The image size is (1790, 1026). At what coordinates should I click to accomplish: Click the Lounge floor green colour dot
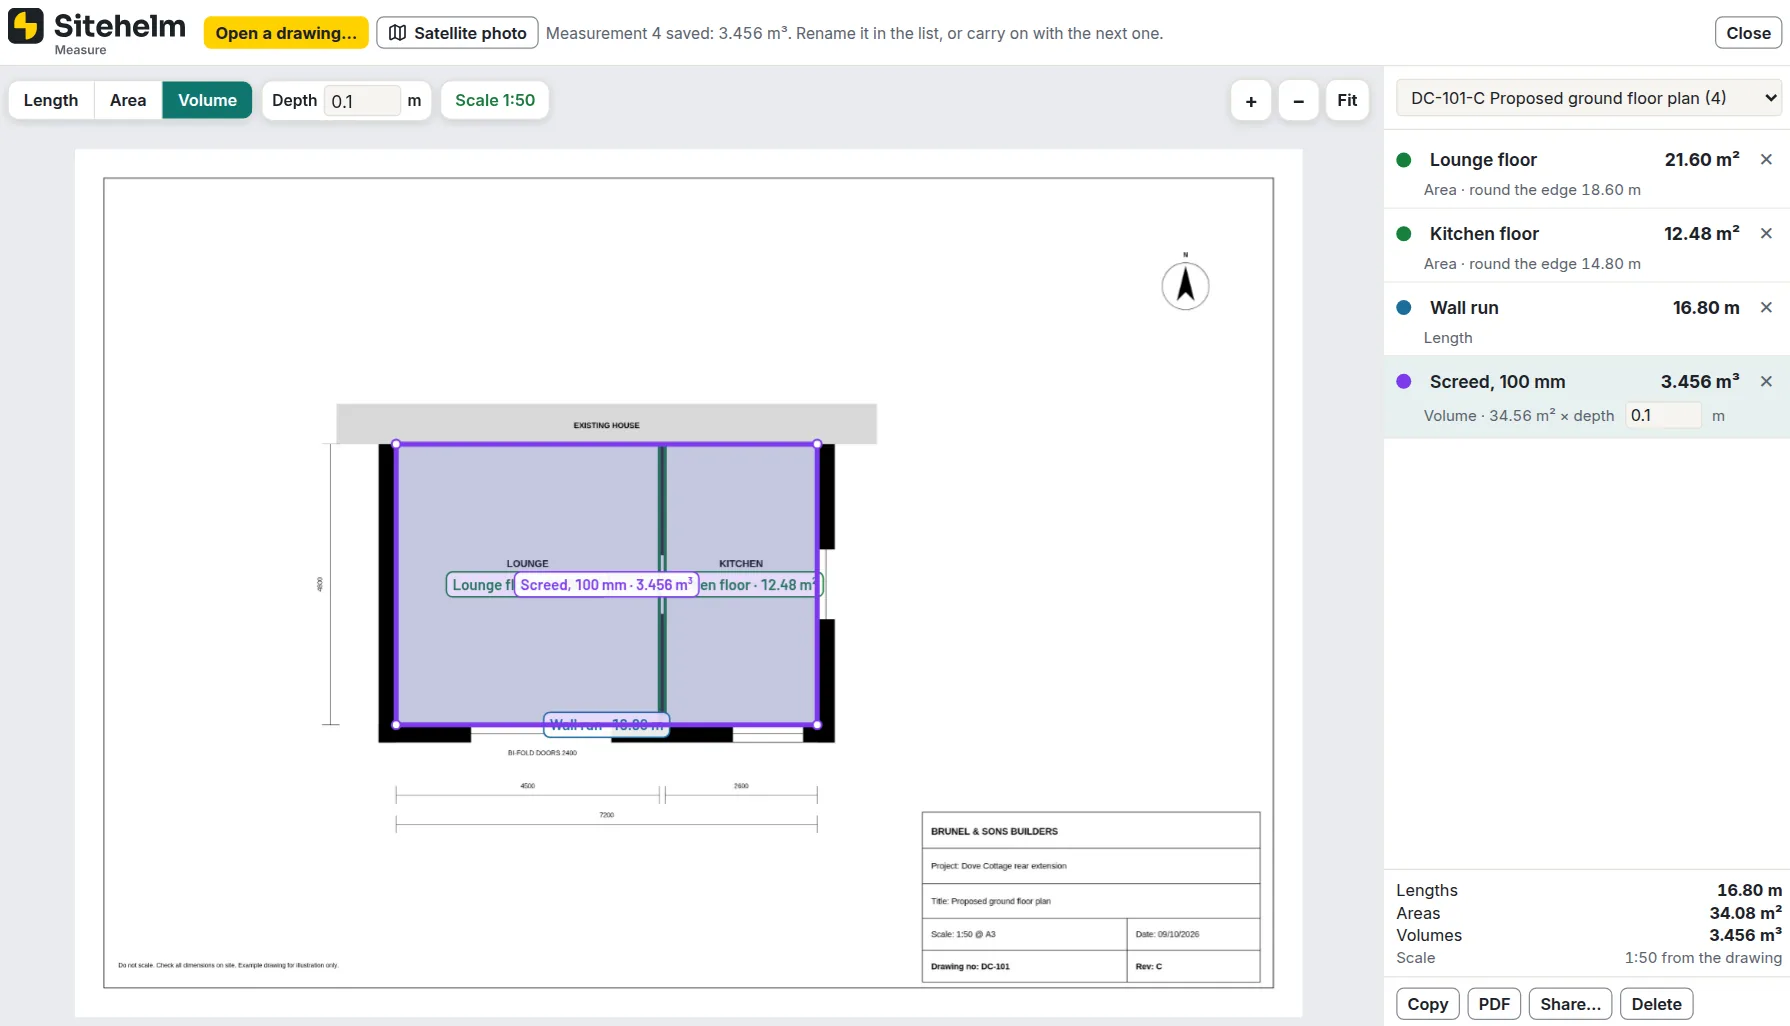(x=1404, y=160)
